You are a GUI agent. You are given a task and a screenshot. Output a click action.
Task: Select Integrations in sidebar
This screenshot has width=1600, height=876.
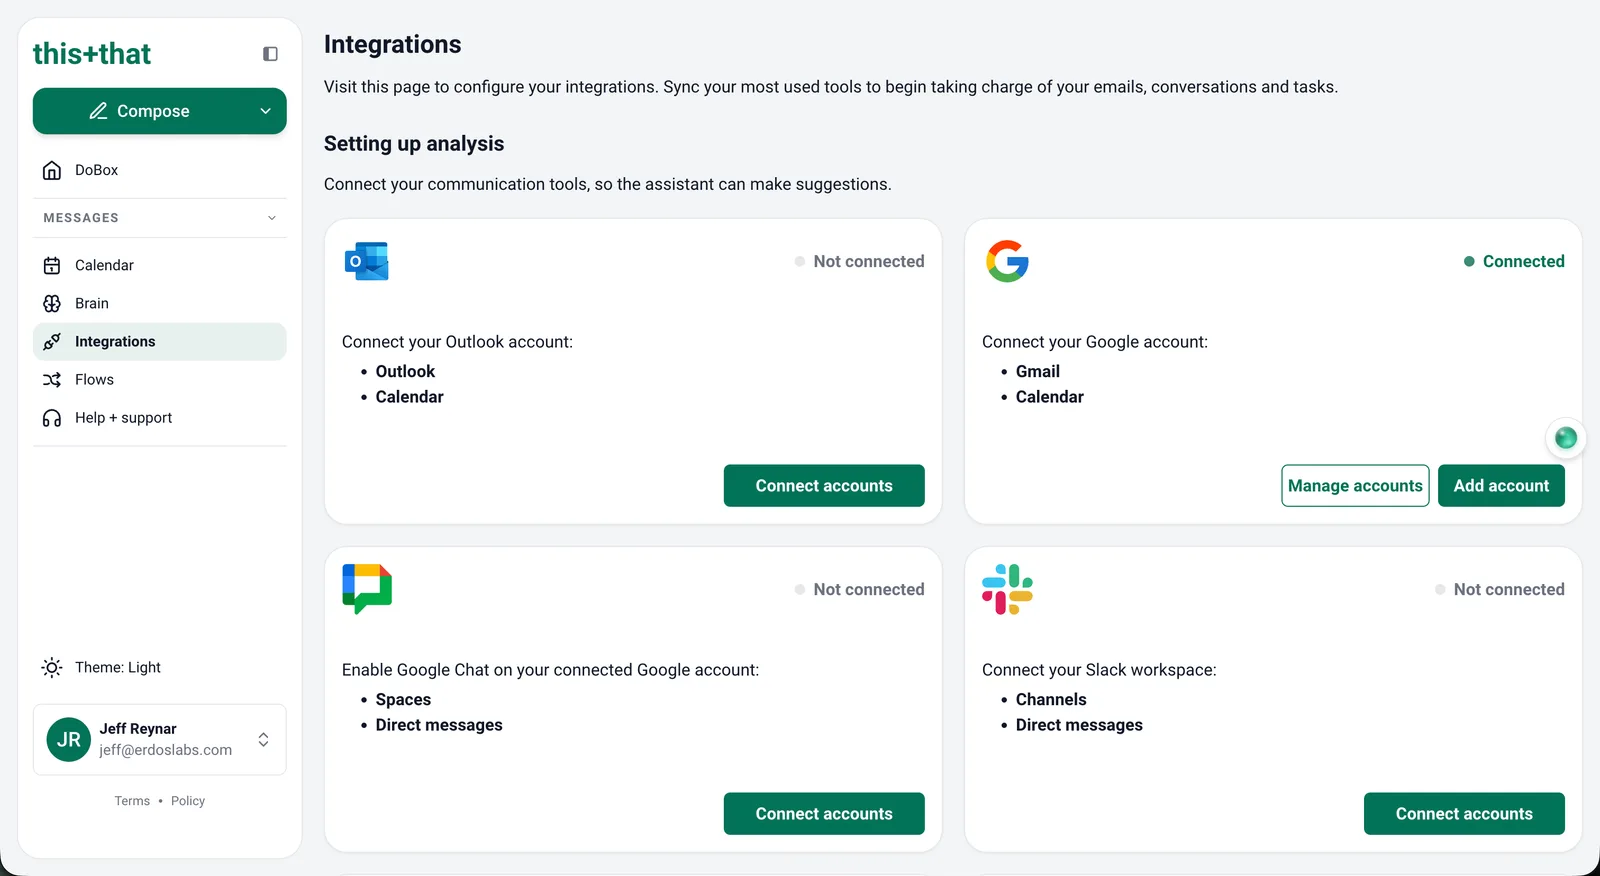[x=160, y=342]
